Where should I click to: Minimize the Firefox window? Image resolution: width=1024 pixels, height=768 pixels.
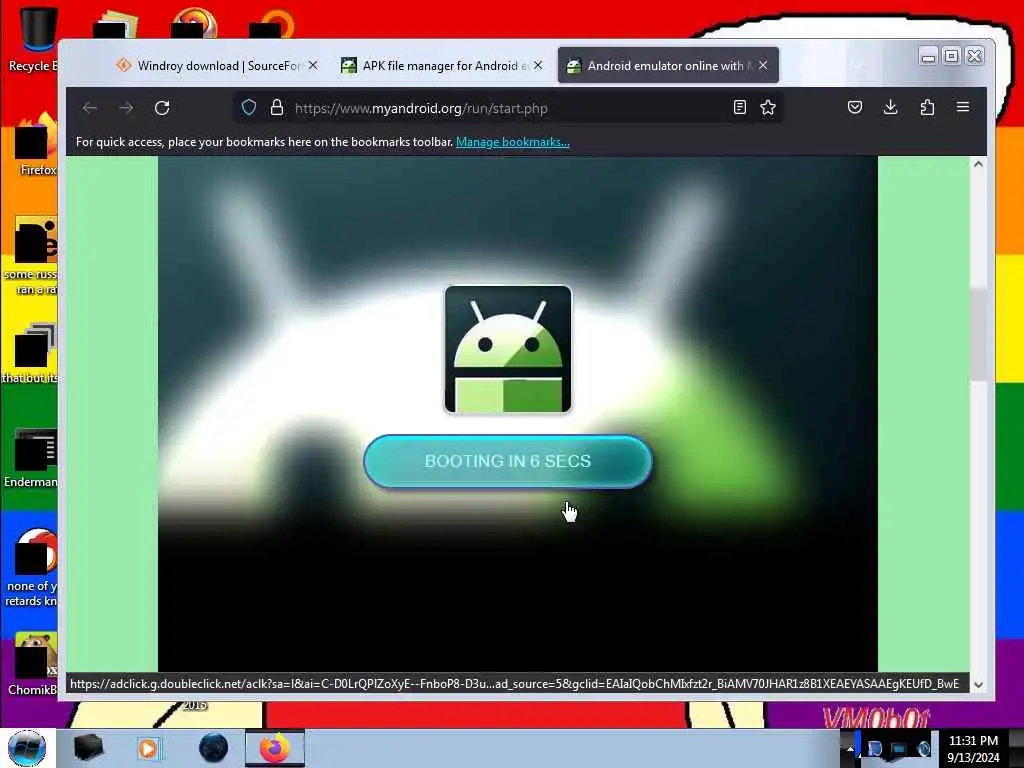(928, 57)
